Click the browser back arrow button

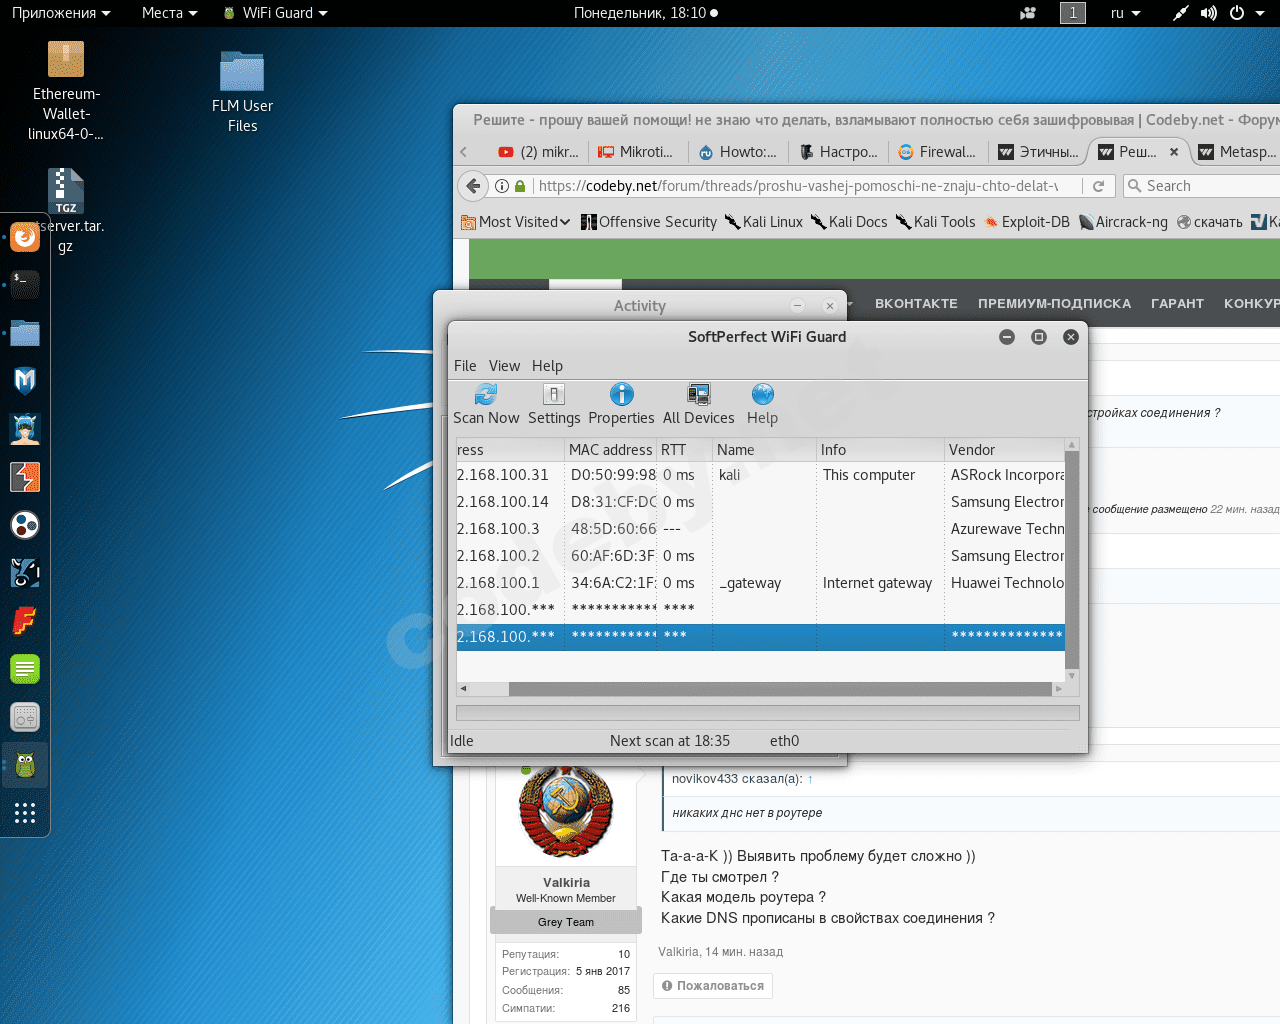(x=473, y=186)
